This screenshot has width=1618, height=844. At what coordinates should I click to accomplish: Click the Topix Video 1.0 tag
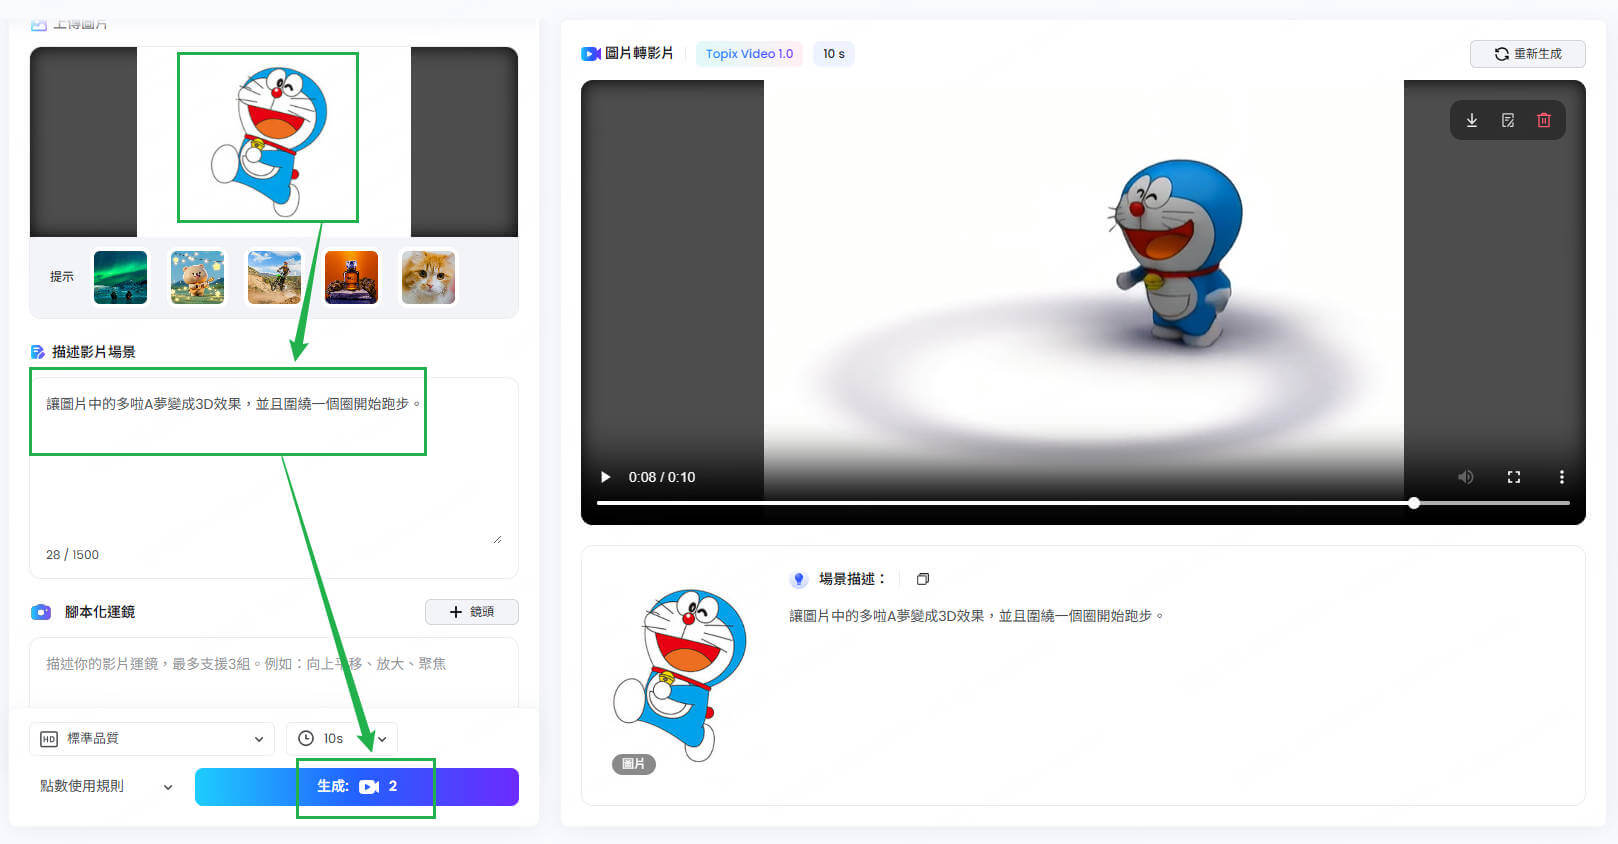click(749, 54)
